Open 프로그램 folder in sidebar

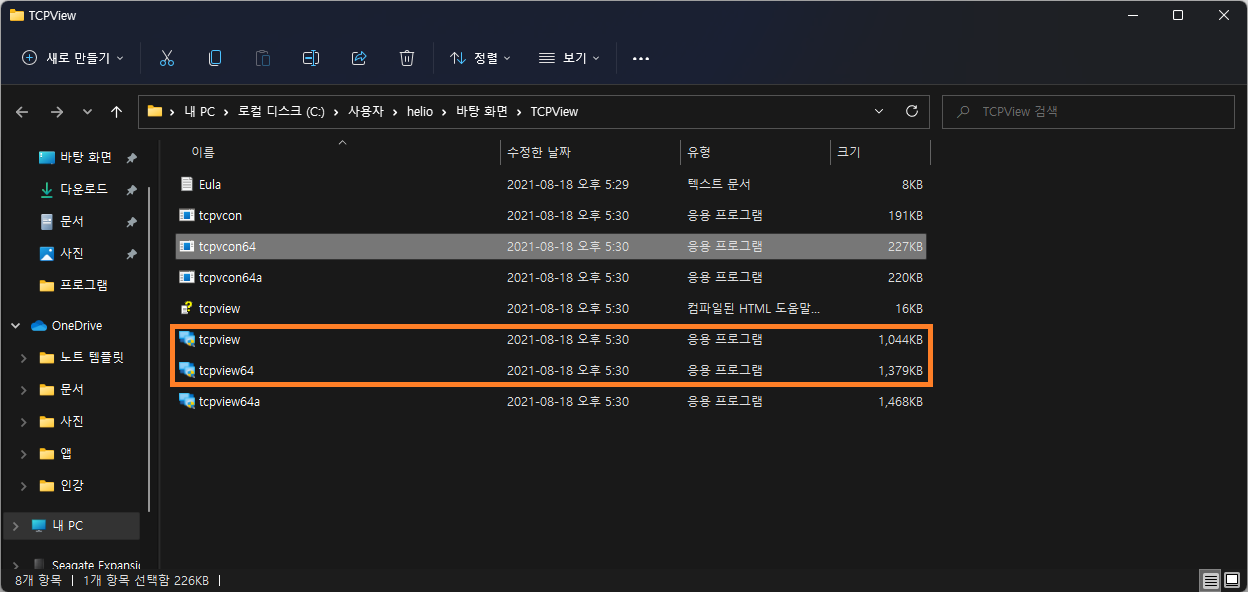(x=84, y=285)
